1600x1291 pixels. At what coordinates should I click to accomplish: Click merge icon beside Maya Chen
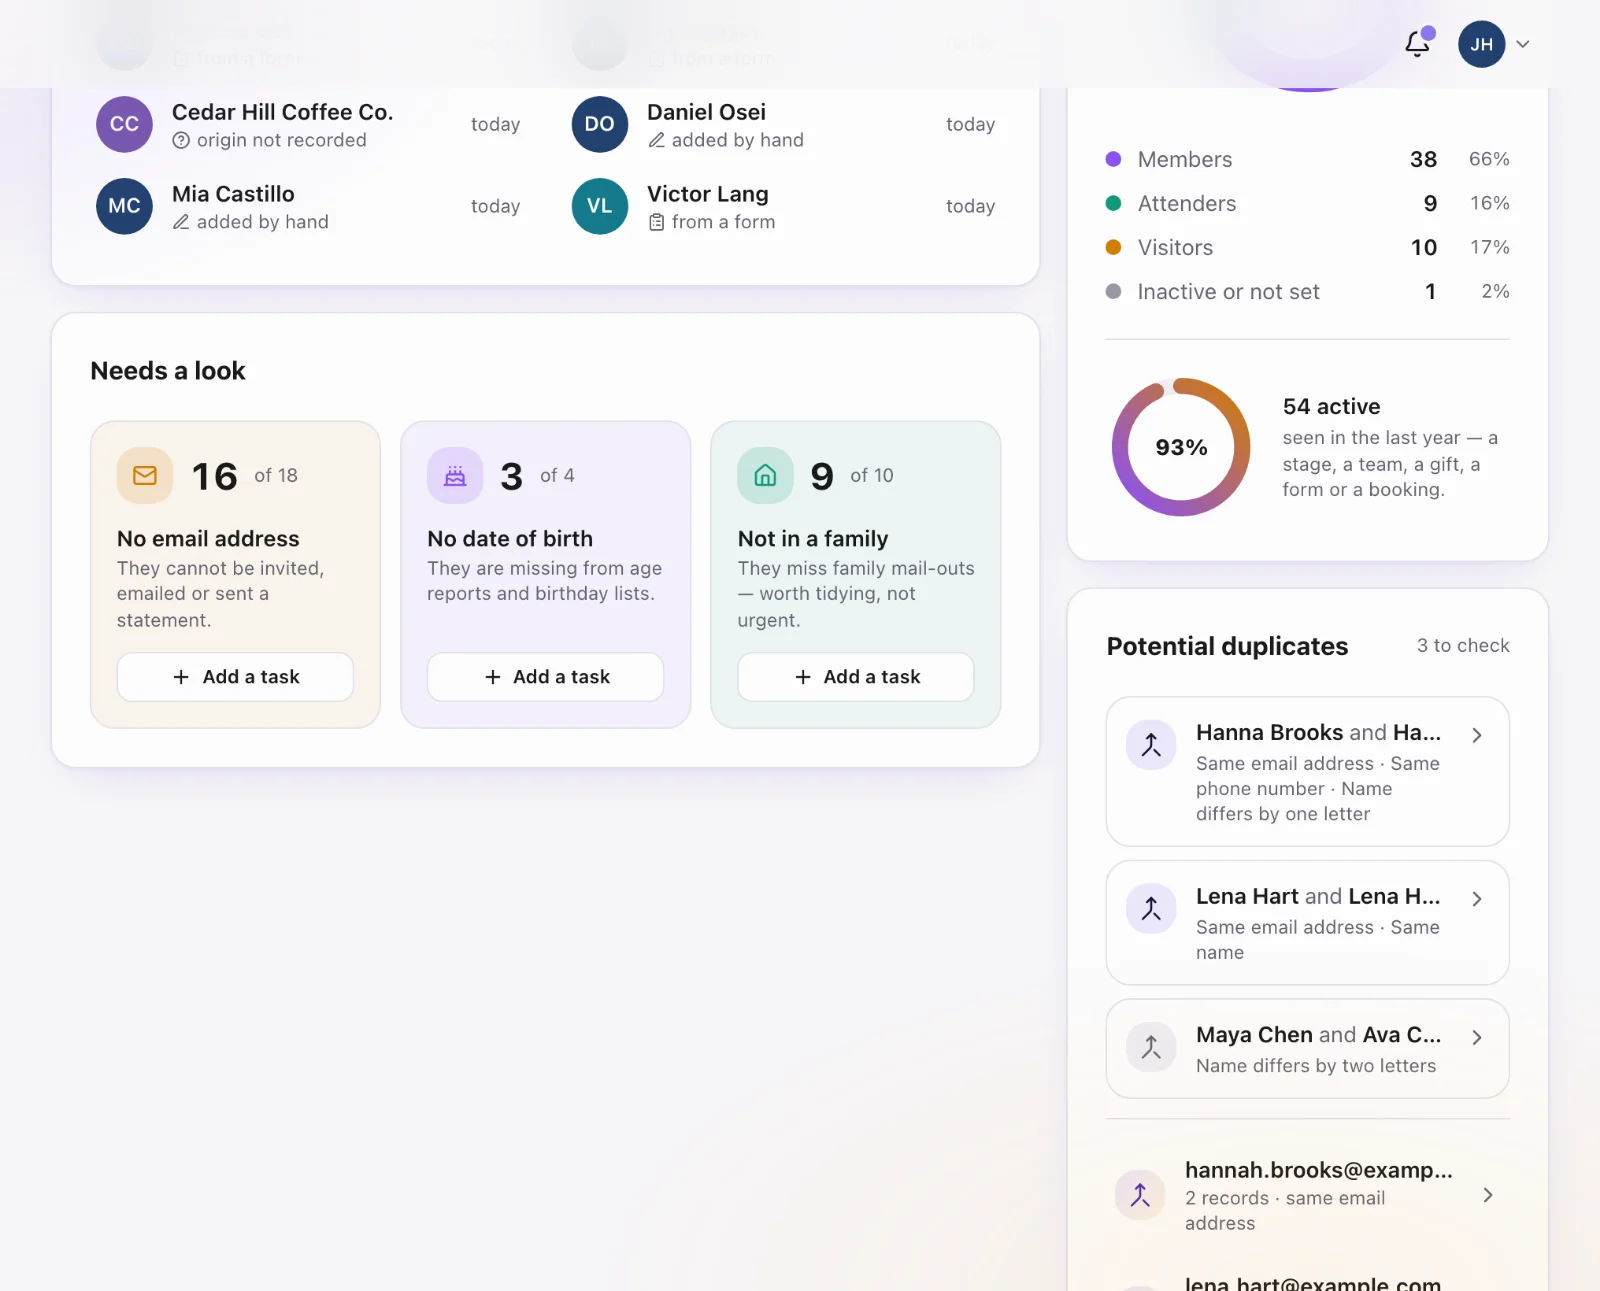tap(1151, 1047)
